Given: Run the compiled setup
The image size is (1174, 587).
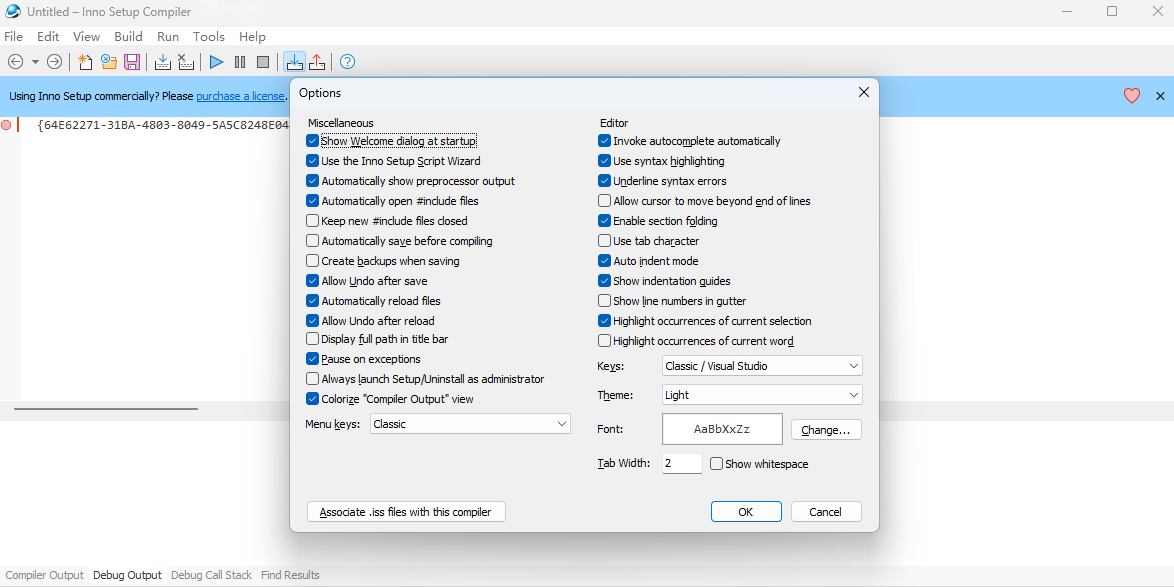Looking at the screenshot, I should click(x=216, y=61).
